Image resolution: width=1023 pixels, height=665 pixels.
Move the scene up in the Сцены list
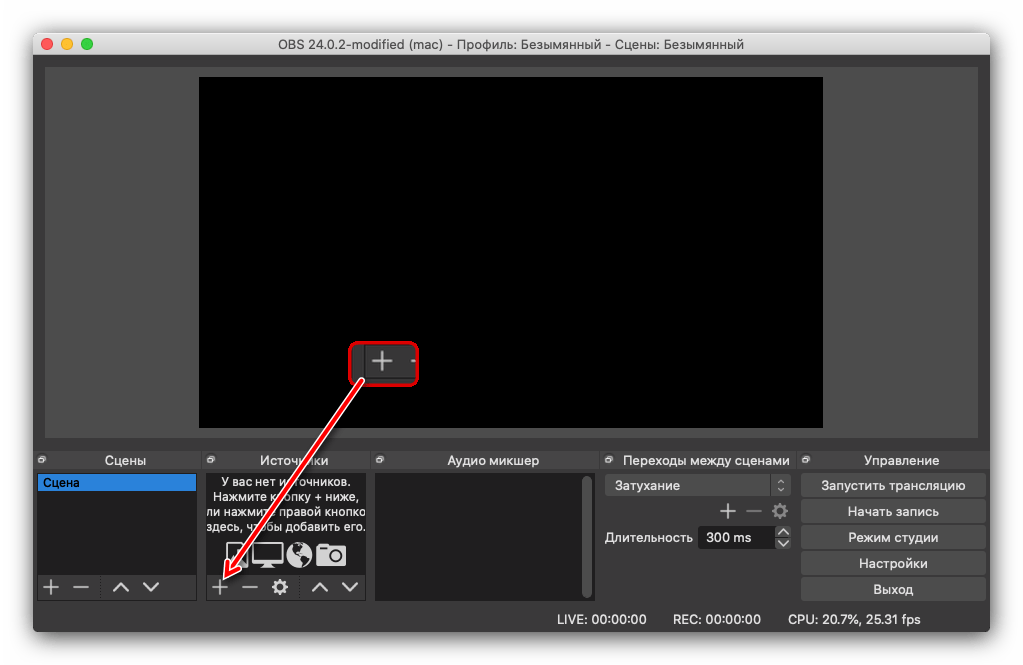pos(121,587)
